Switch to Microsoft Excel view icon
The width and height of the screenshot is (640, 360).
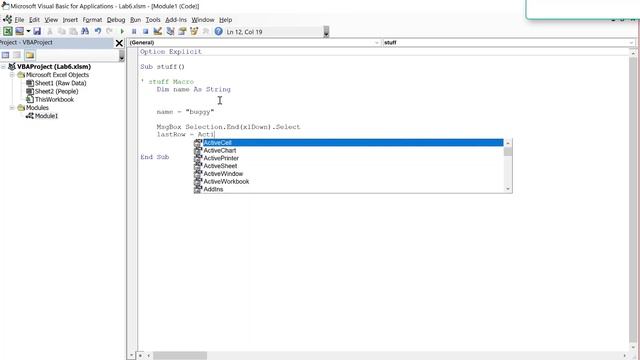coord(8,31)
